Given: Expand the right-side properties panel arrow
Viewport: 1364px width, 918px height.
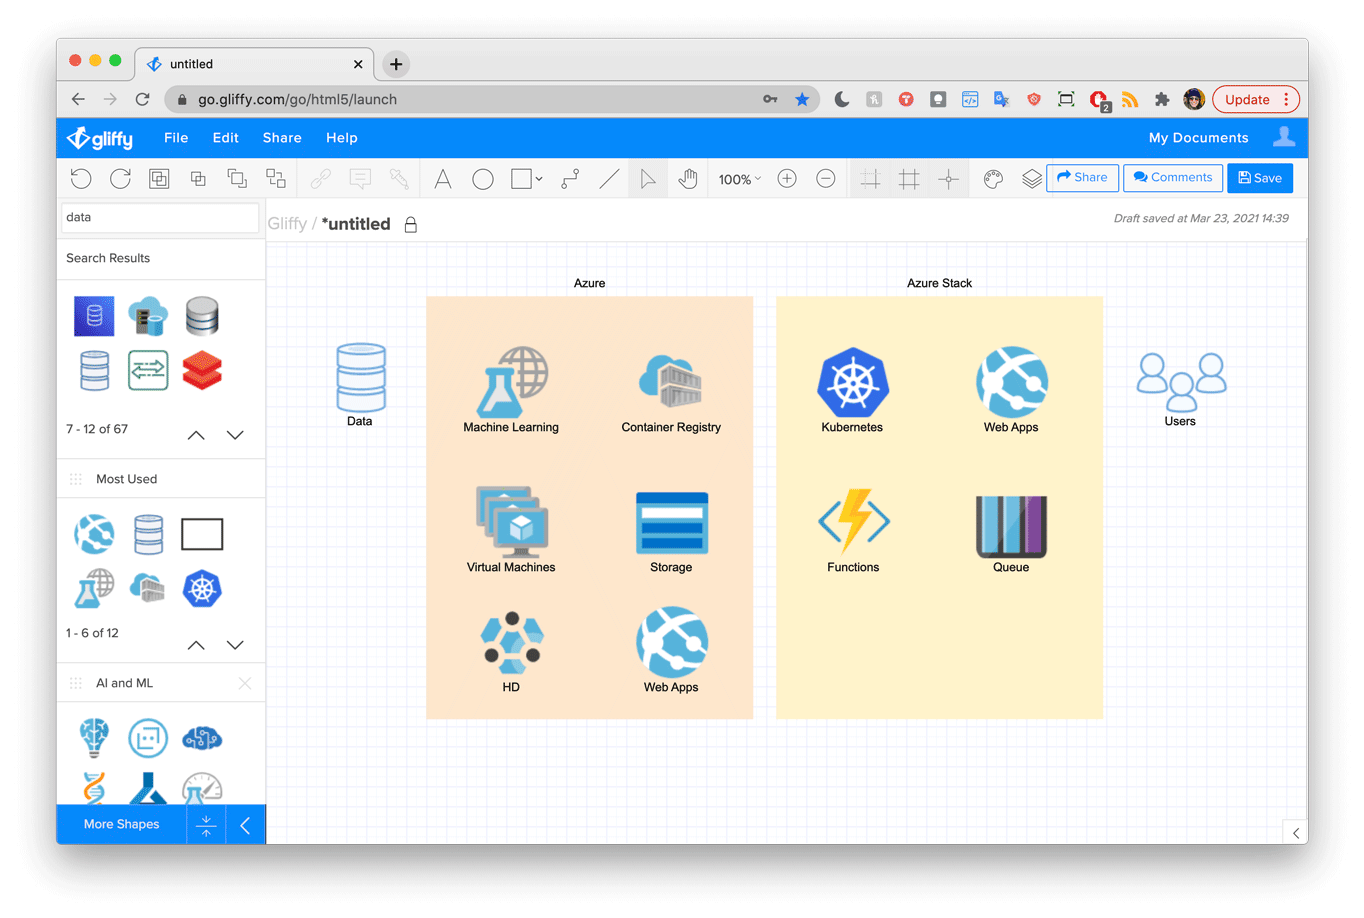Looking at the screenshot, I should pos(1296,832).
